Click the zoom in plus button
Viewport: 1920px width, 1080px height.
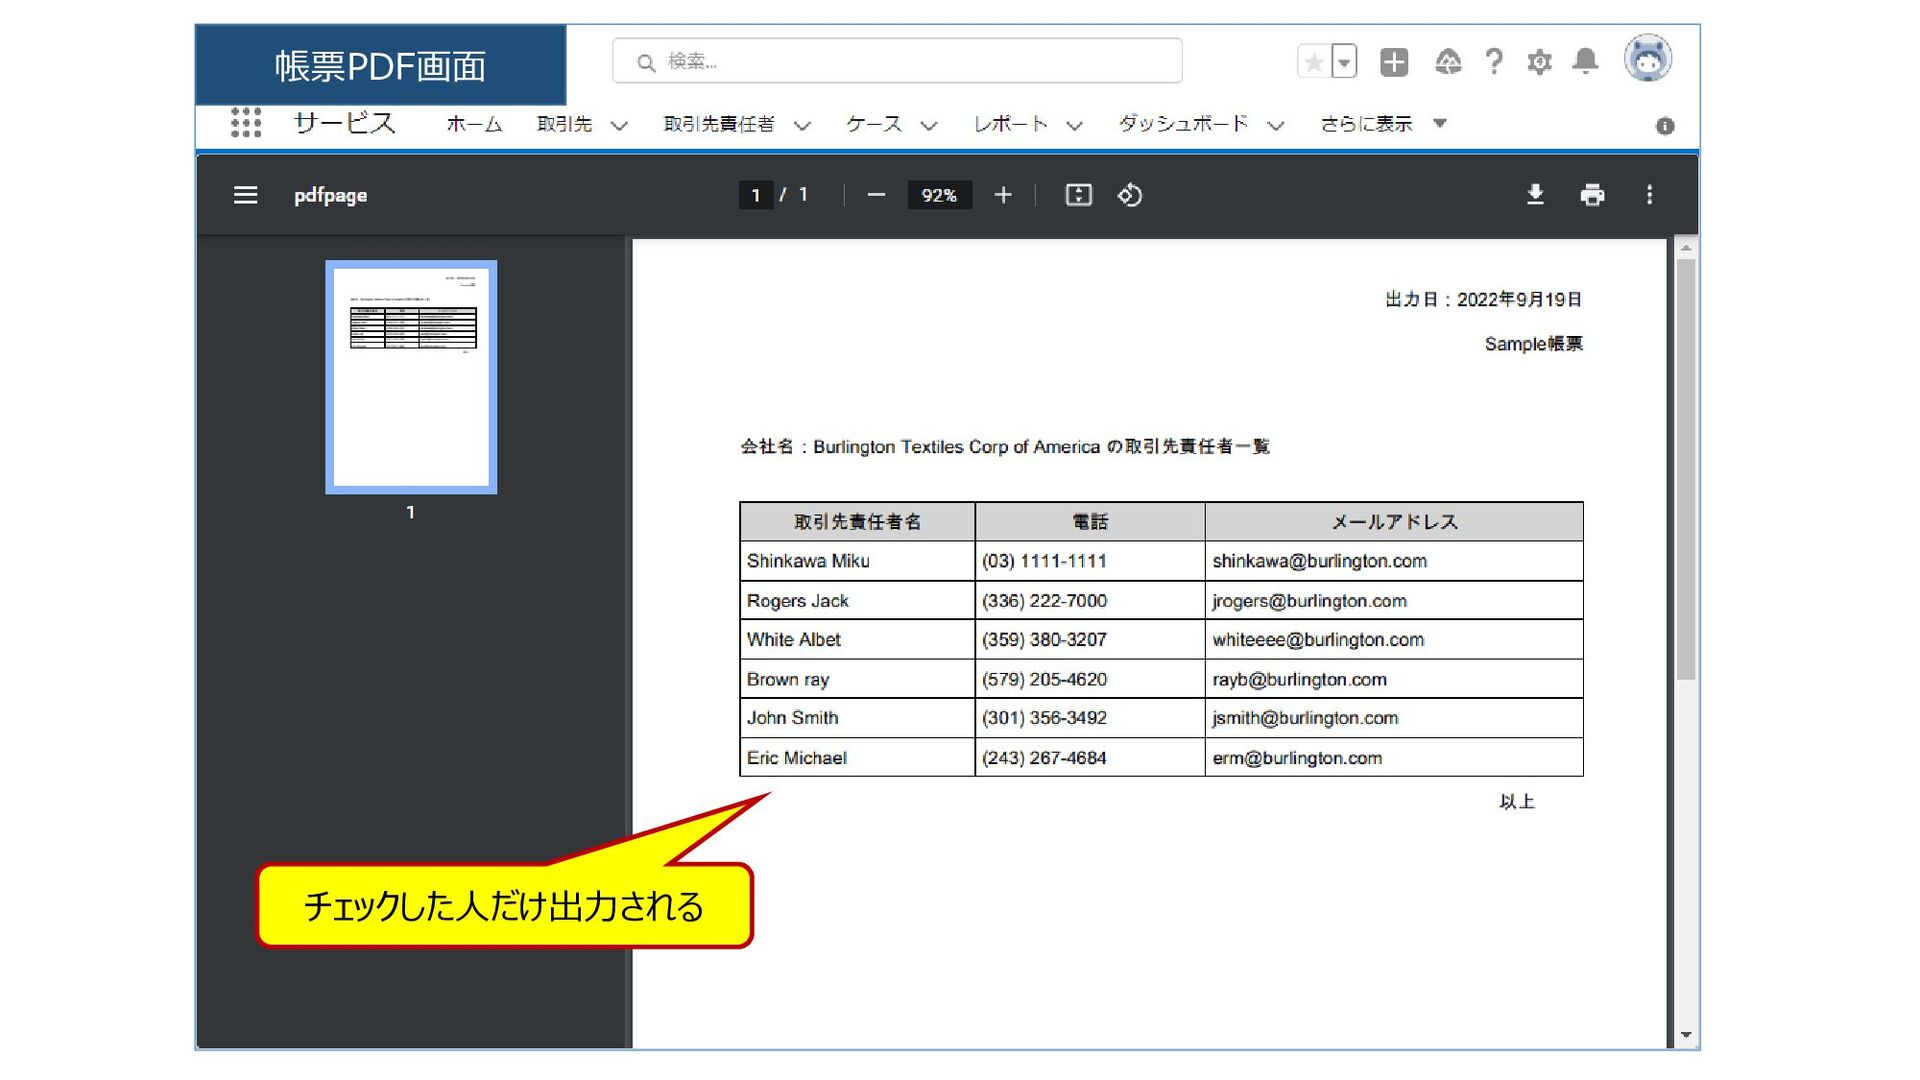point(1003,195)
